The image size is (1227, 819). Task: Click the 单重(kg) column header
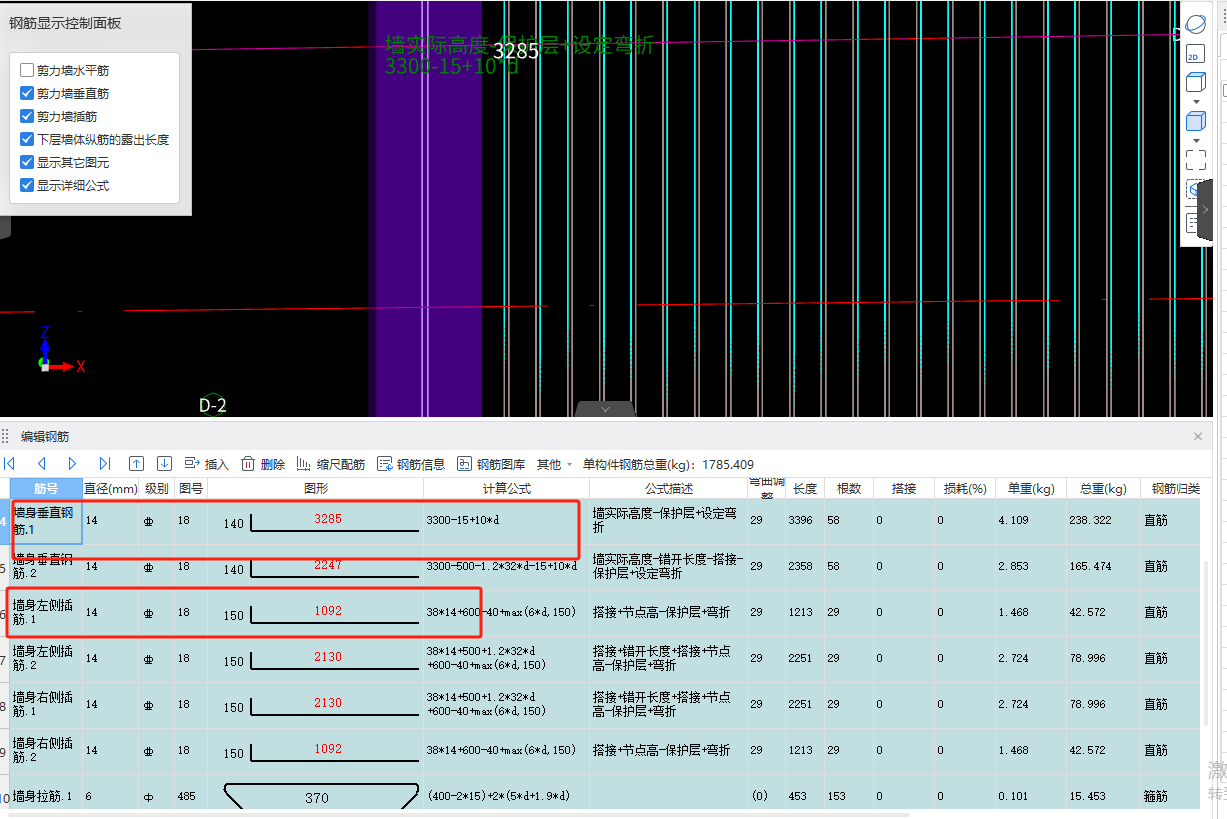click(x=1031, y=489)
